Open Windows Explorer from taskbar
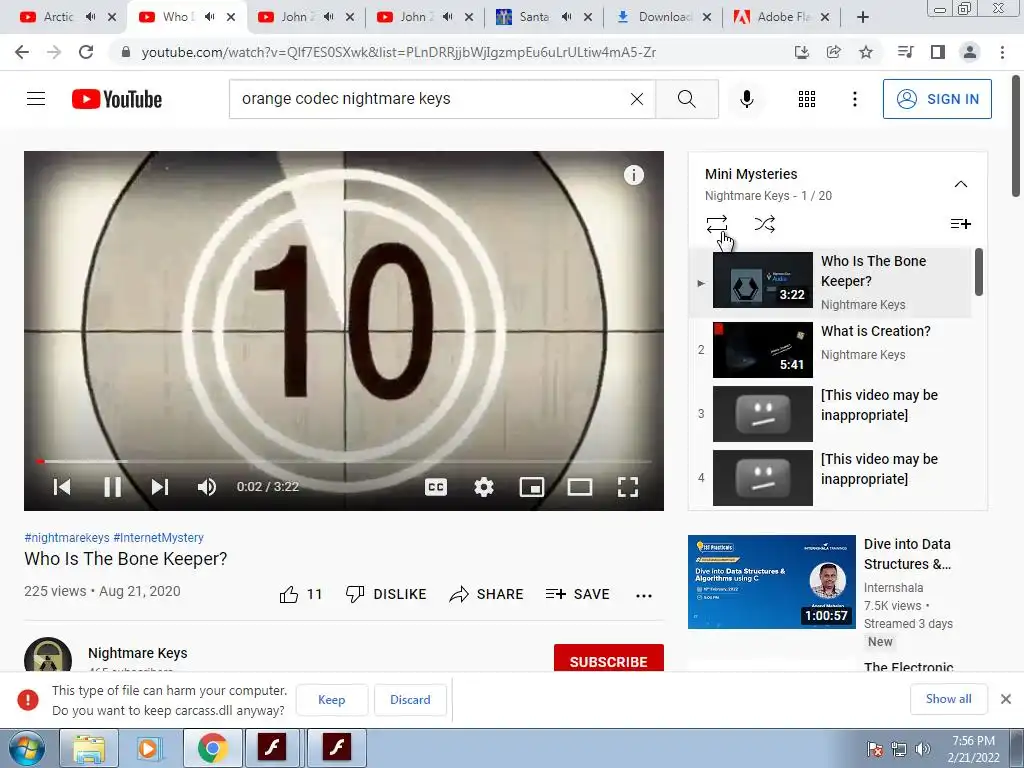1024x768 pixels. 89,748
